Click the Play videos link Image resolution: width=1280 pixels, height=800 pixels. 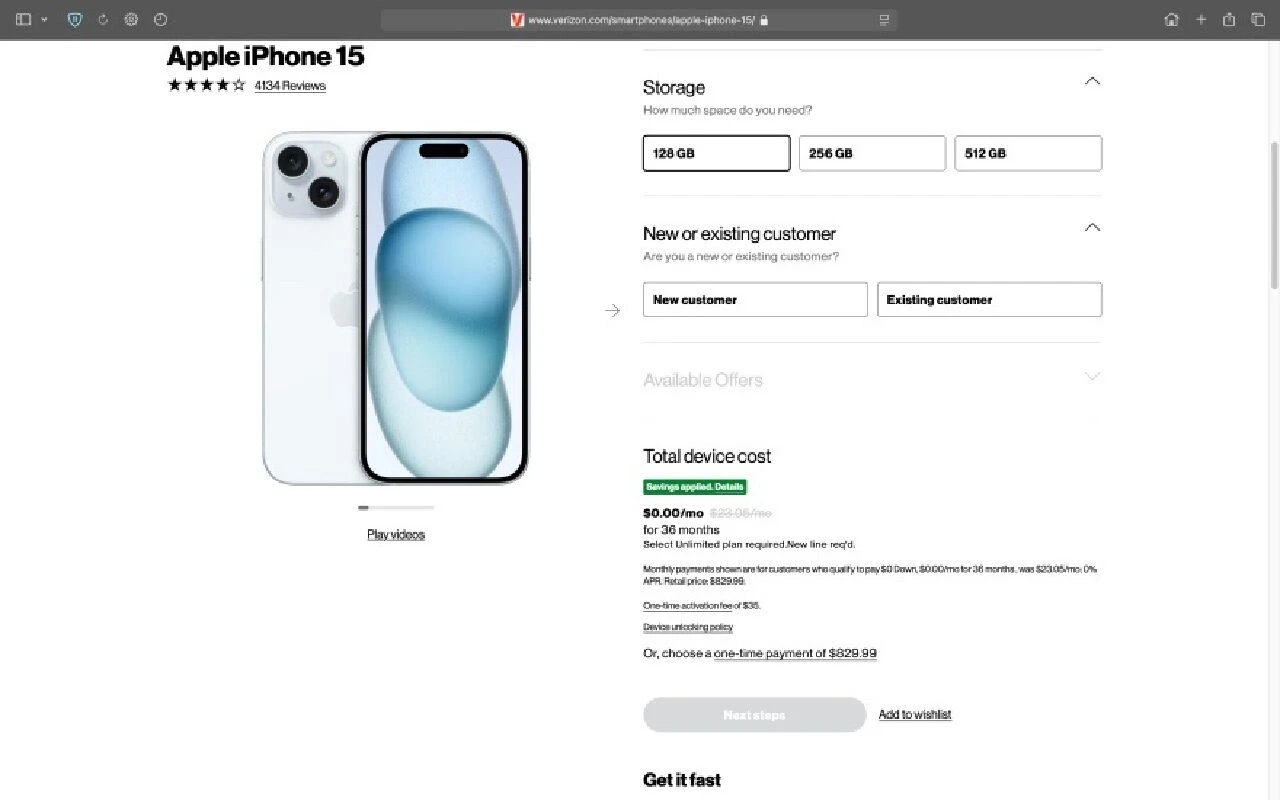tap(396, 534)
